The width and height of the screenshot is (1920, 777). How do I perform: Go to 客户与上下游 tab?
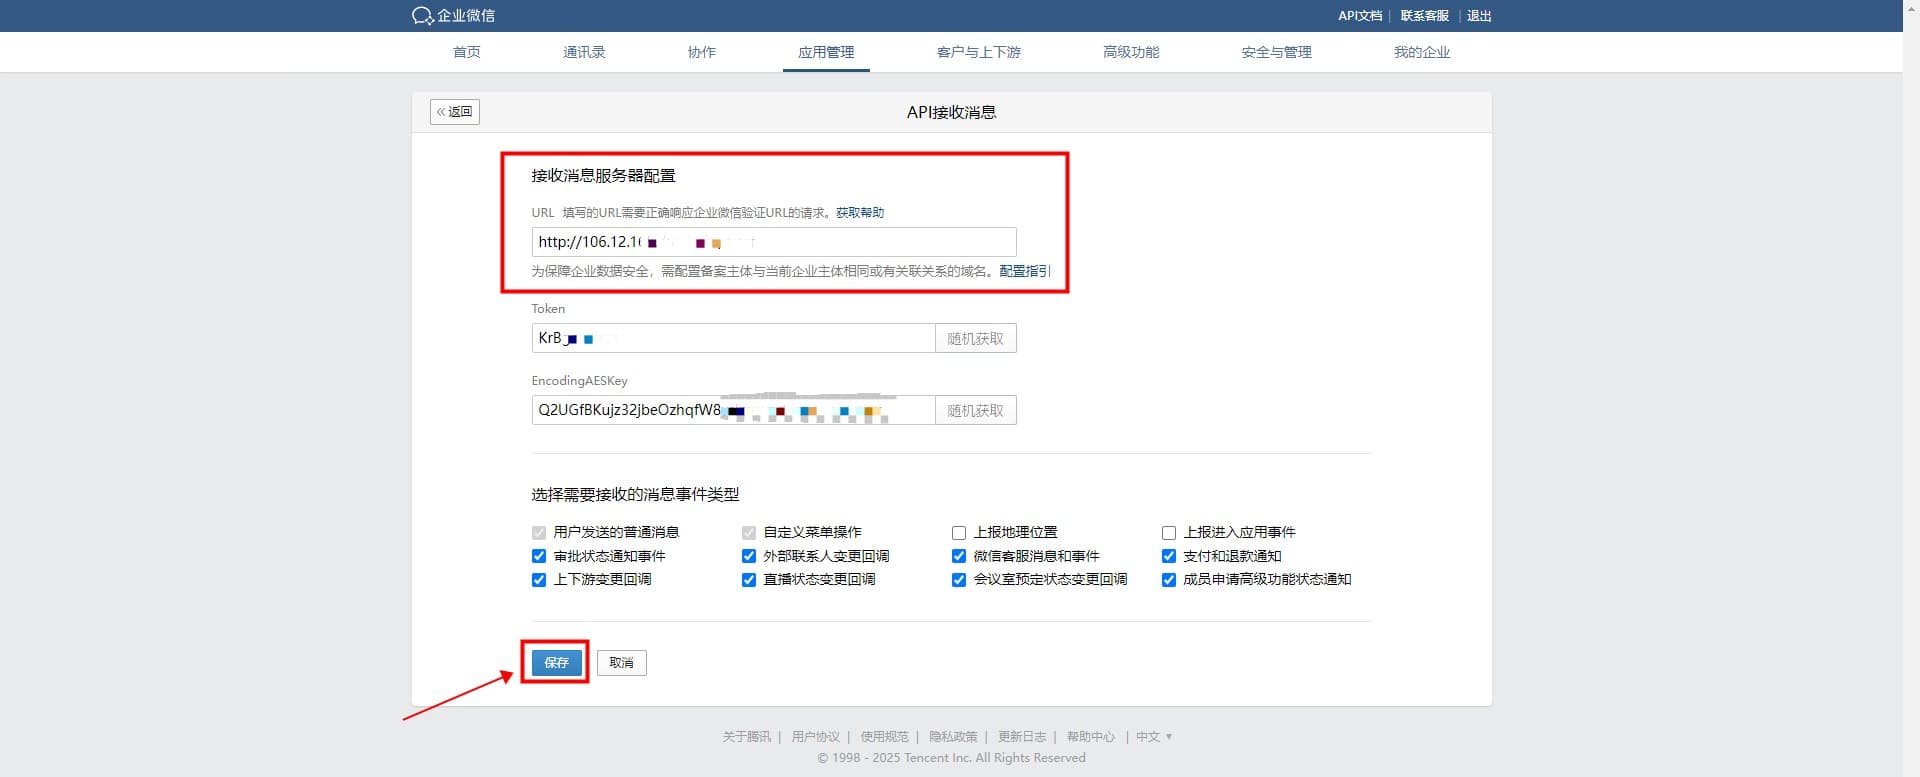[x=979, y=52]
